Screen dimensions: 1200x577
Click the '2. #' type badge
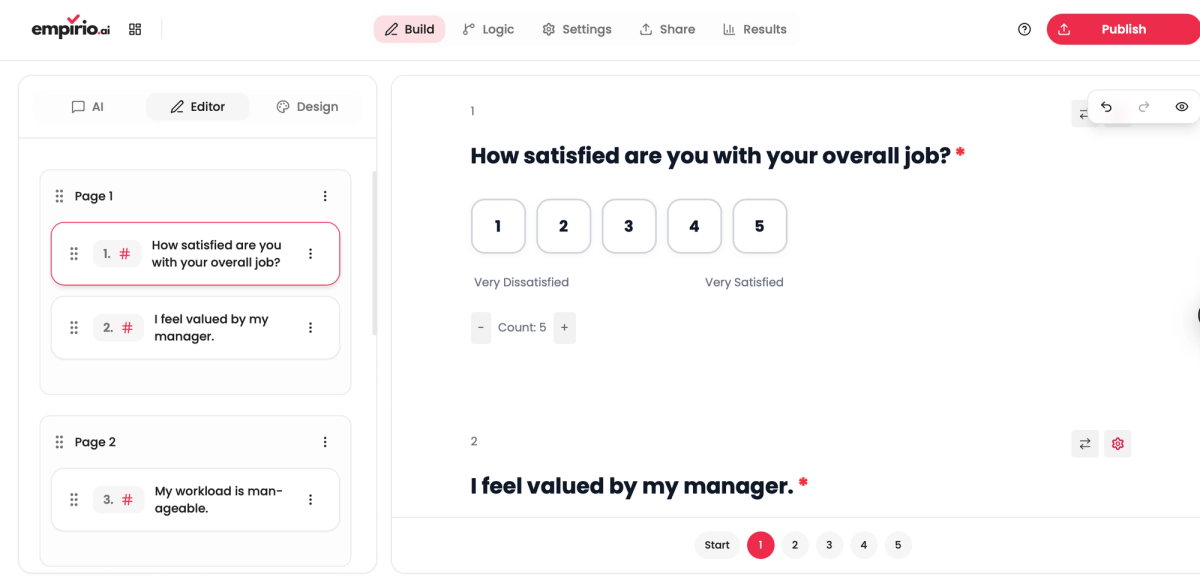coord(118,328)
